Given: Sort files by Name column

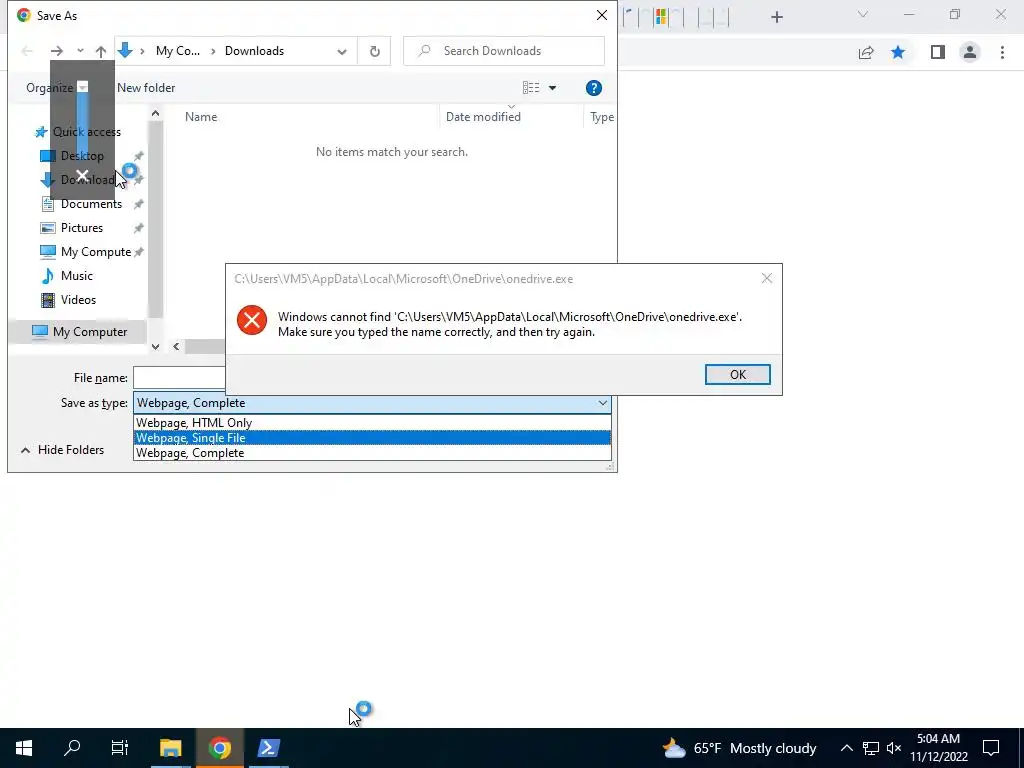Looking at the screenshot, I should 200,117.
